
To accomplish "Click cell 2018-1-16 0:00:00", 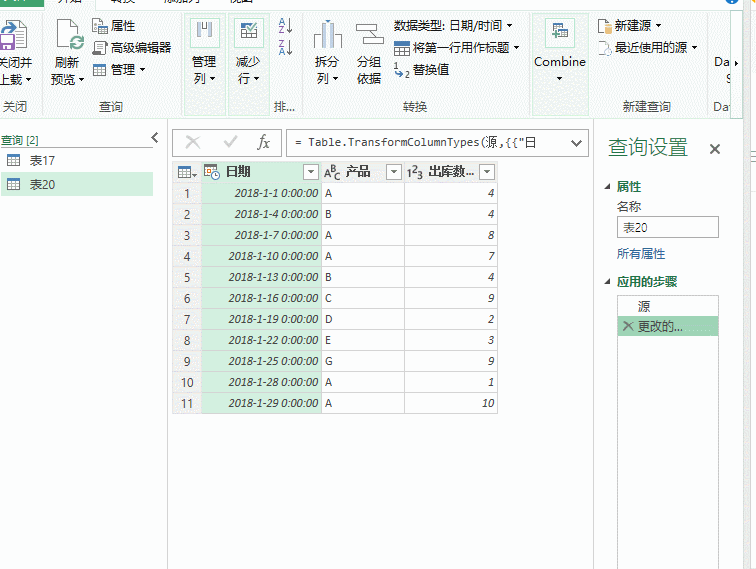I will coord(262,298).
